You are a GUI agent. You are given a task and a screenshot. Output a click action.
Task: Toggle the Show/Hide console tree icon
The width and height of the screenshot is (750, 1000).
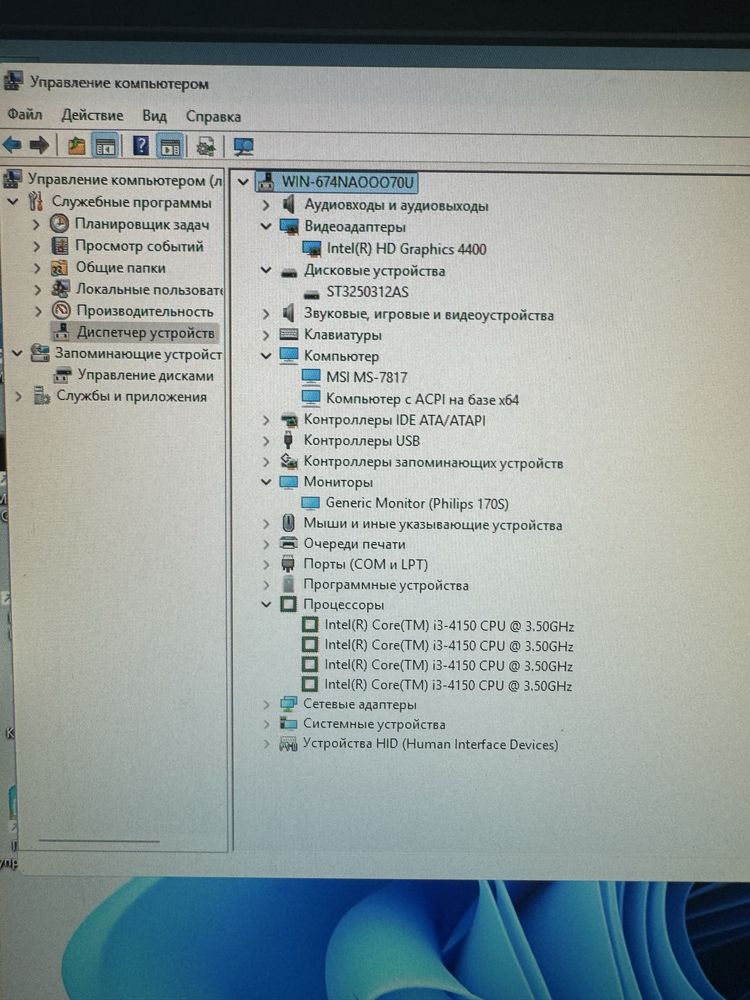[105, 146]
